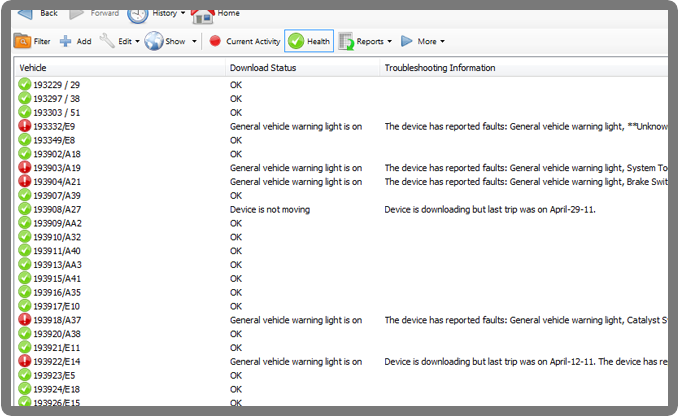The width and height of the screenshot is (678, 416).
Task: Click the Reports document icon
Action: (346, 41)
